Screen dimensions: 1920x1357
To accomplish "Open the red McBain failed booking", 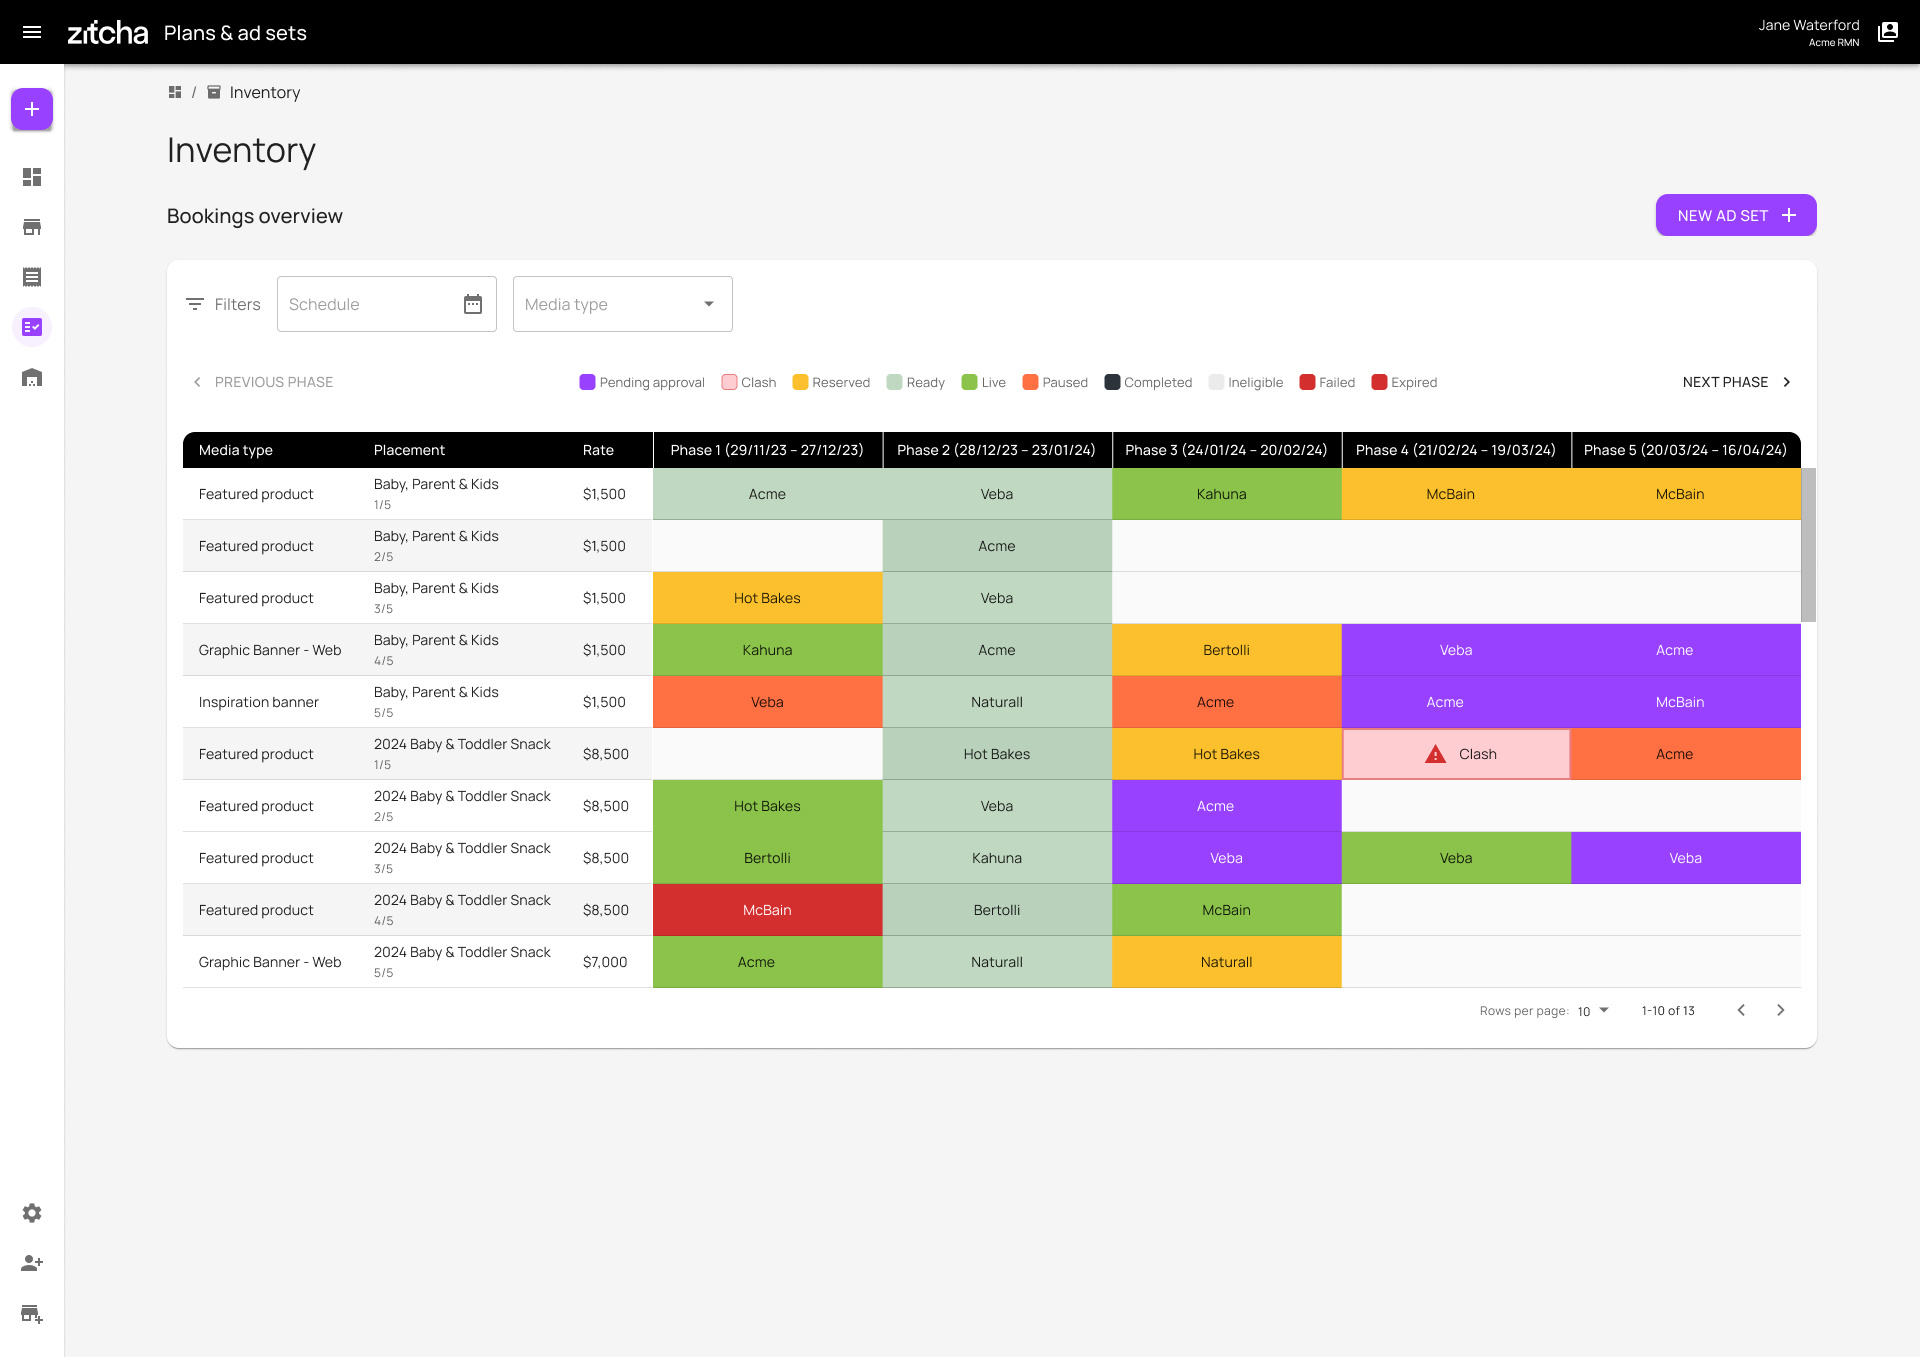I will tap(767, 910).
